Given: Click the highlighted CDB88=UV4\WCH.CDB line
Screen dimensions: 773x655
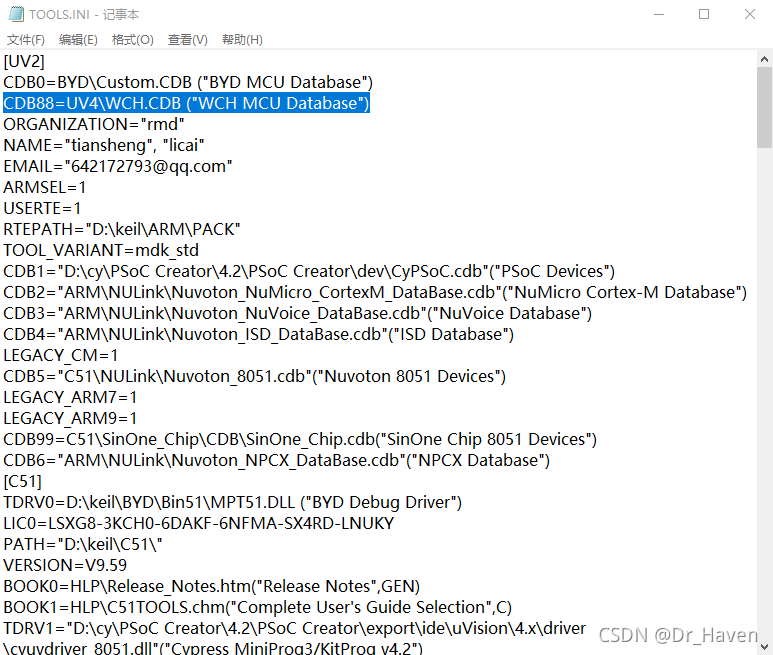Looking at the screenshot, I should pyautogui.click(x=186, y=103).
